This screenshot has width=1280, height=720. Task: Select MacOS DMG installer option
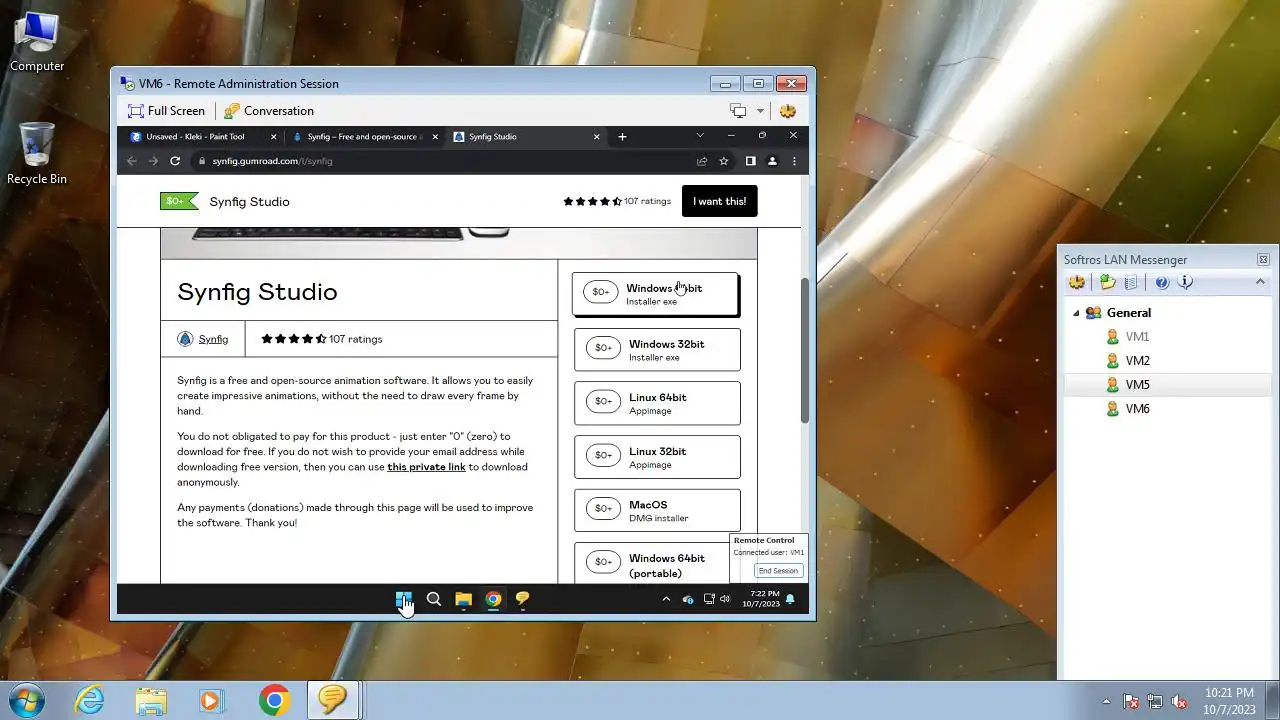pyautogui.click(x=657, y=511)
